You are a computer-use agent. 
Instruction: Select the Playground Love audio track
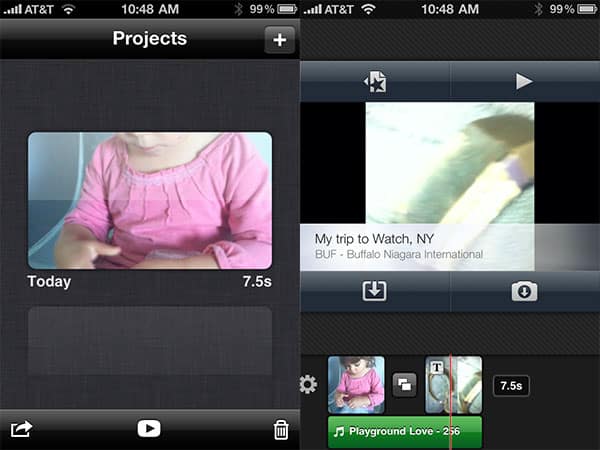coord(405,432)
